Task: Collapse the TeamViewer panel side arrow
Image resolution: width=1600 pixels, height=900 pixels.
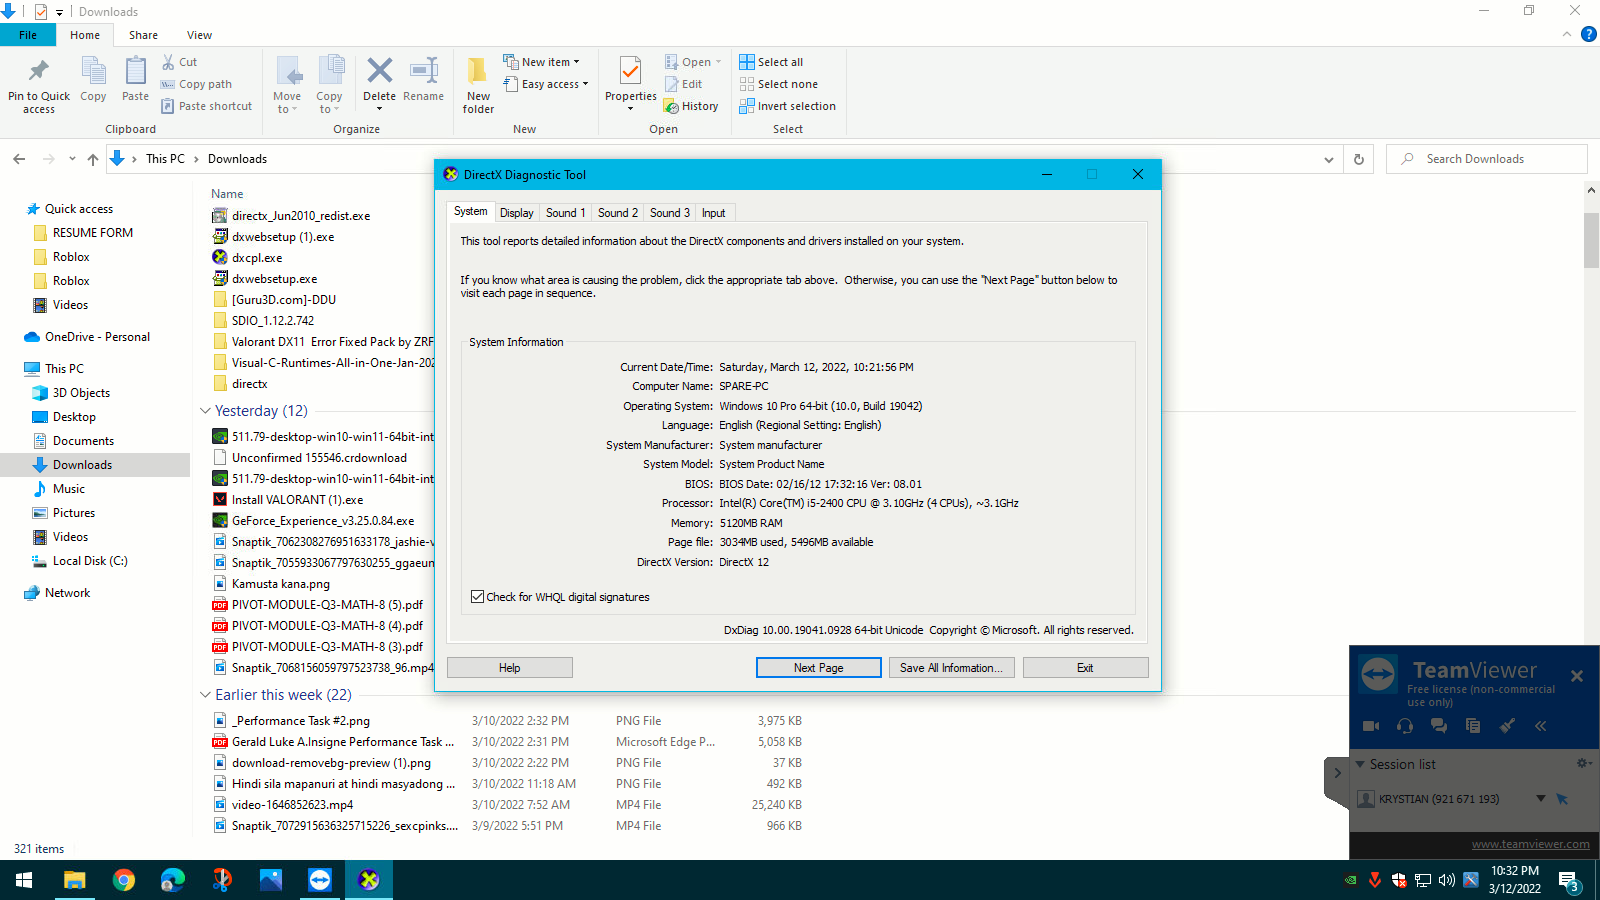Action: [1337, 773]
